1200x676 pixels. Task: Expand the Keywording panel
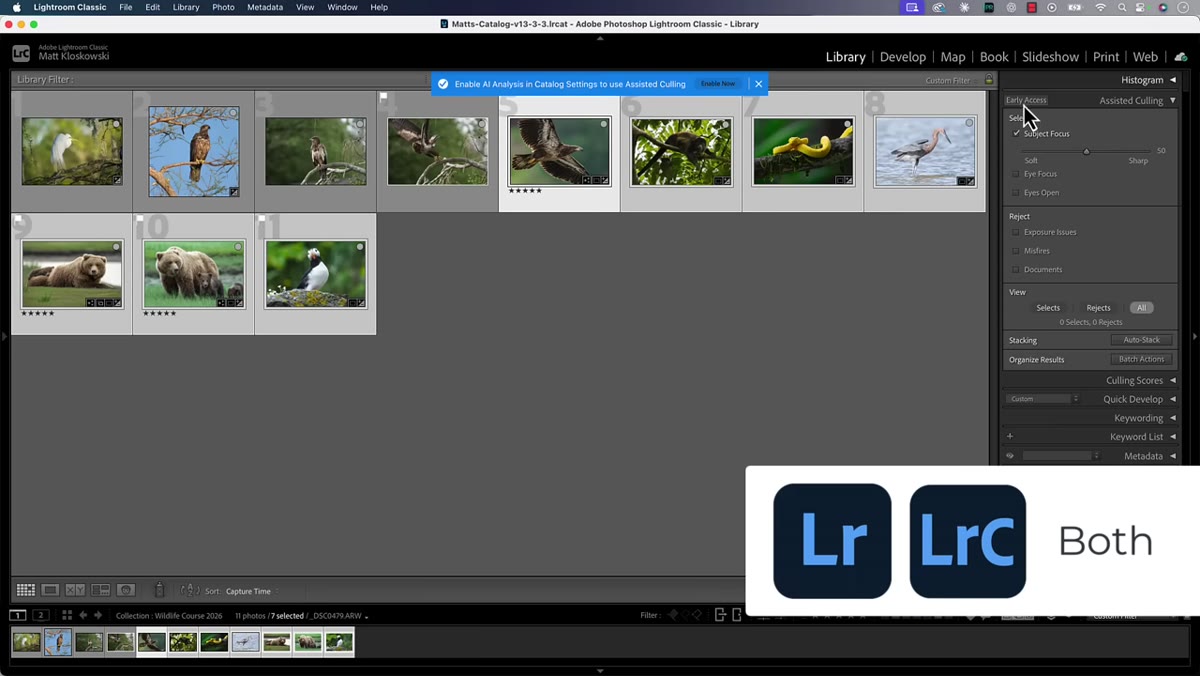click(x=1173, y=418)
